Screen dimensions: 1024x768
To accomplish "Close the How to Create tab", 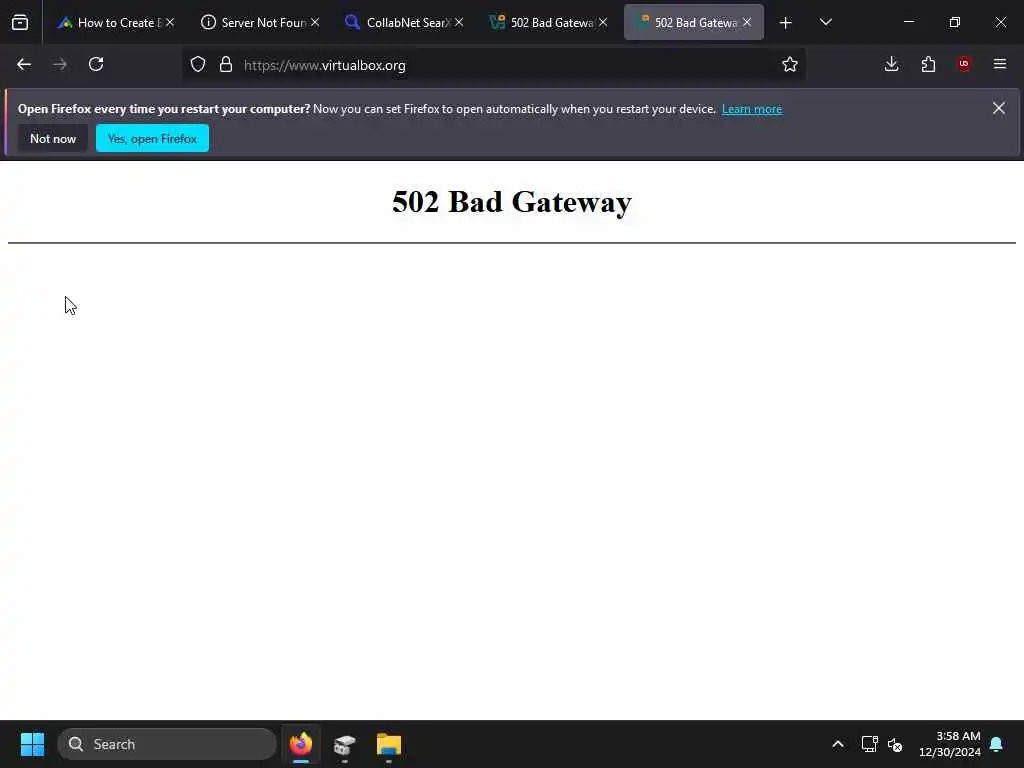I will pyautogui.click(x=170, y=22).
